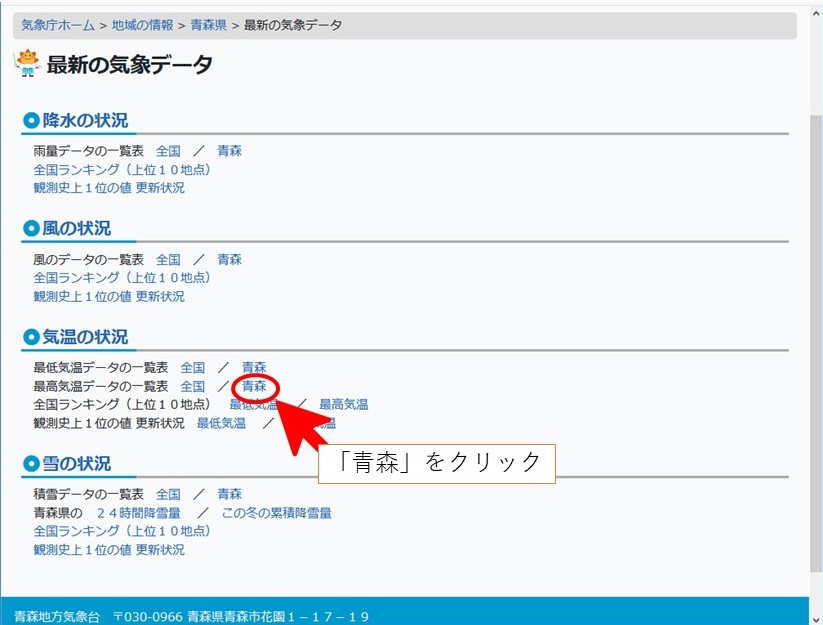Open 青森 for 最低気温データの一覧表

click(x=254, y=367)
